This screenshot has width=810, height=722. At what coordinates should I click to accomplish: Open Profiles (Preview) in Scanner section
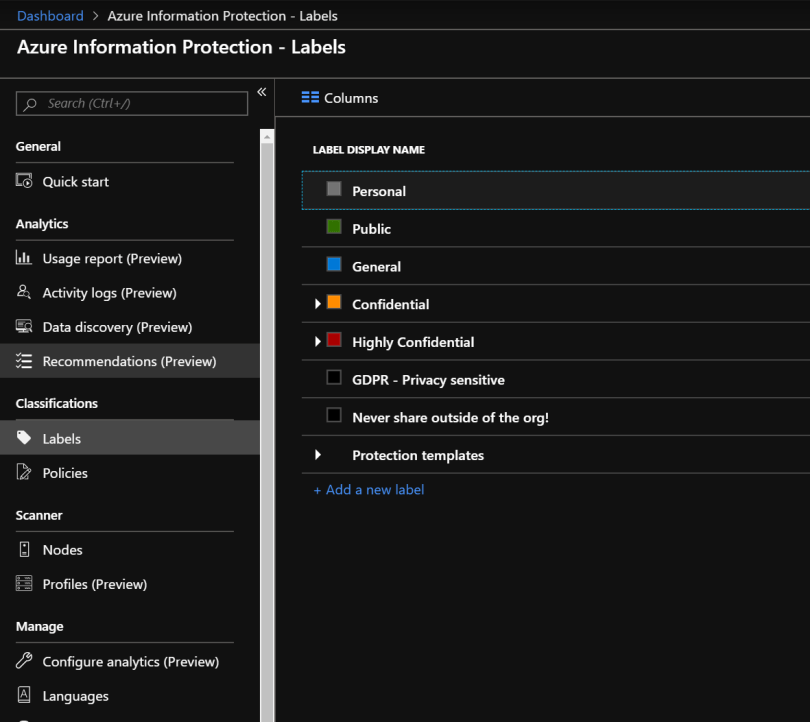(x=94, y=584)
